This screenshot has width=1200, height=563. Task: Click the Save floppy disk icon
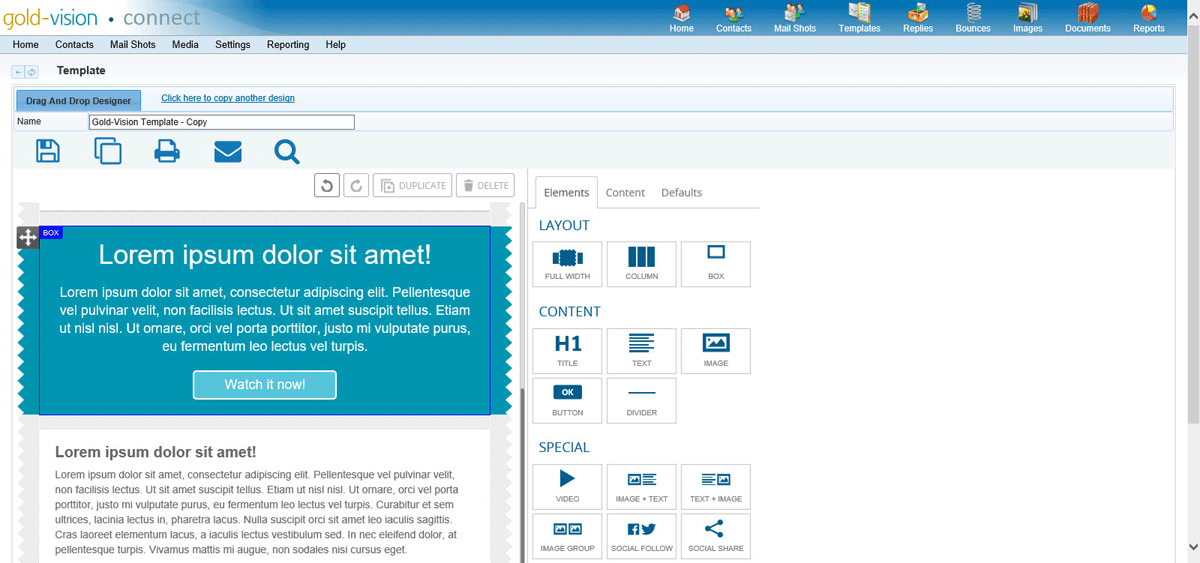point(47,151)
